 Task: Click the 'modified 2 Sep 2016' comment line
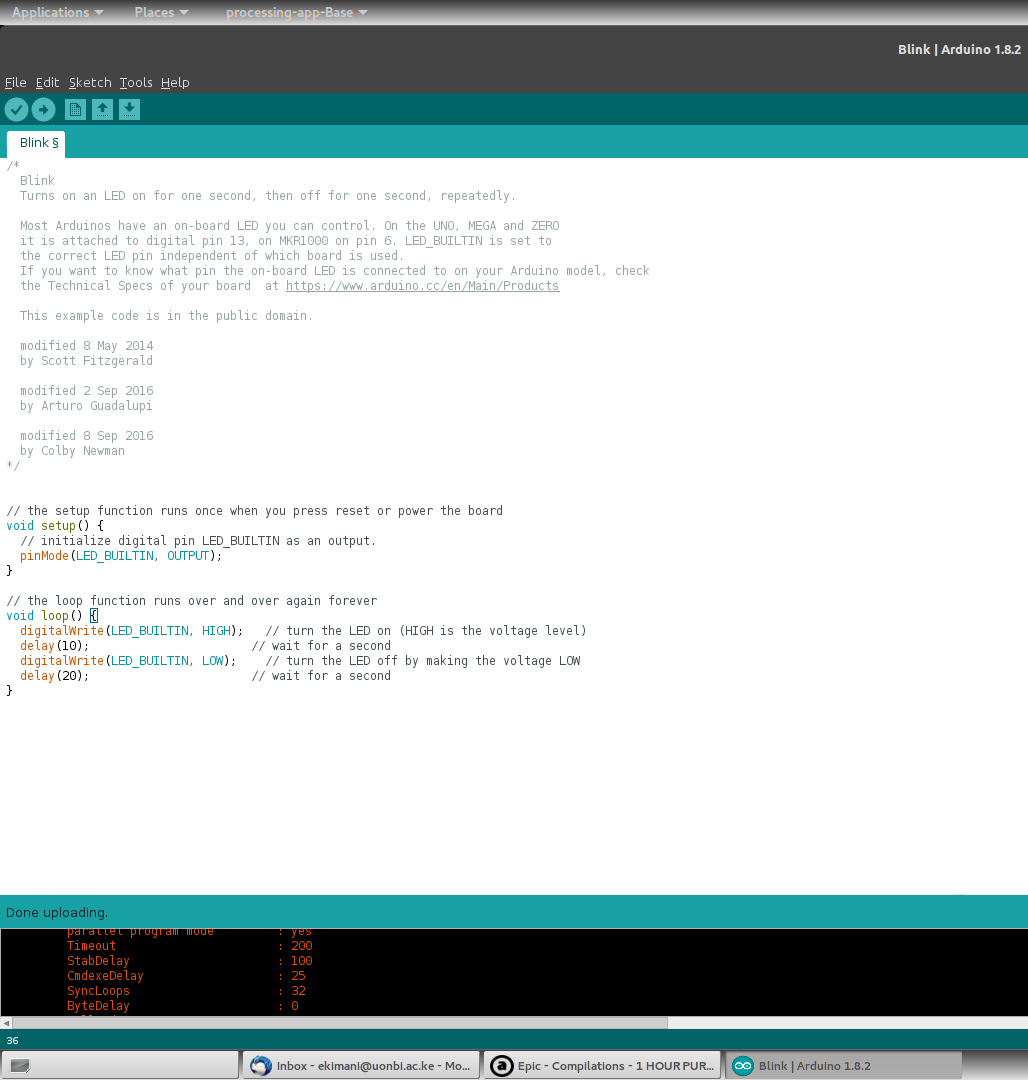[87, 391]
